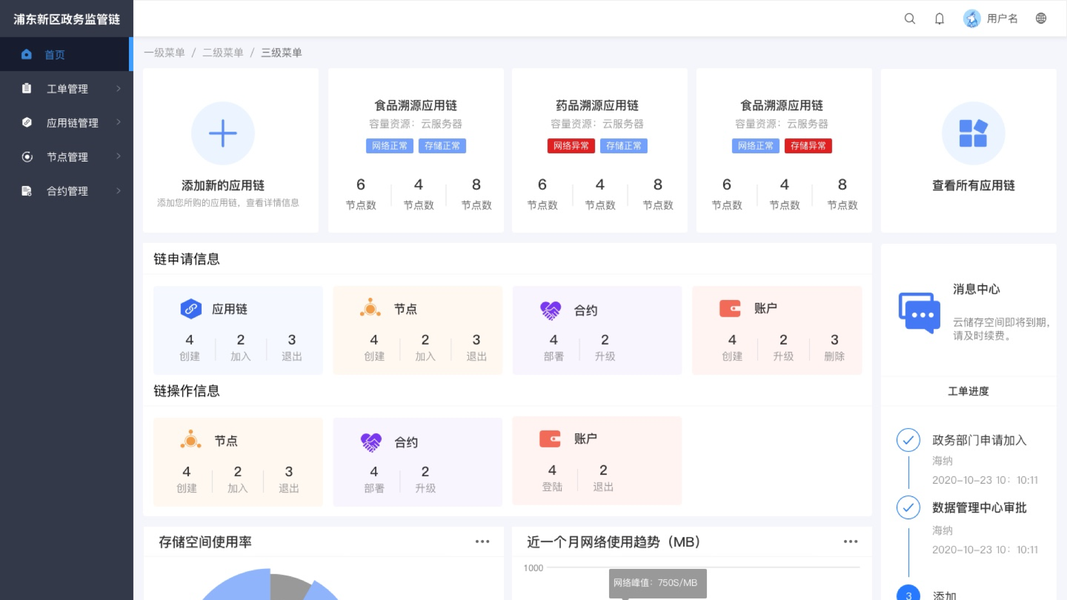Click the red wallet icon under 链操作信息
Image resolution: width=1067 pixels, height=600 pixels.
tap(550, 439)
